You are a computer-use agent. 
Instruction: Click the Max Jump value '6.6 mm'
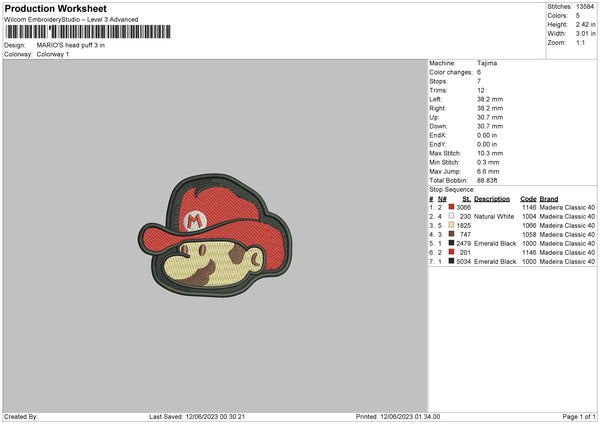[x=488, y=171]
